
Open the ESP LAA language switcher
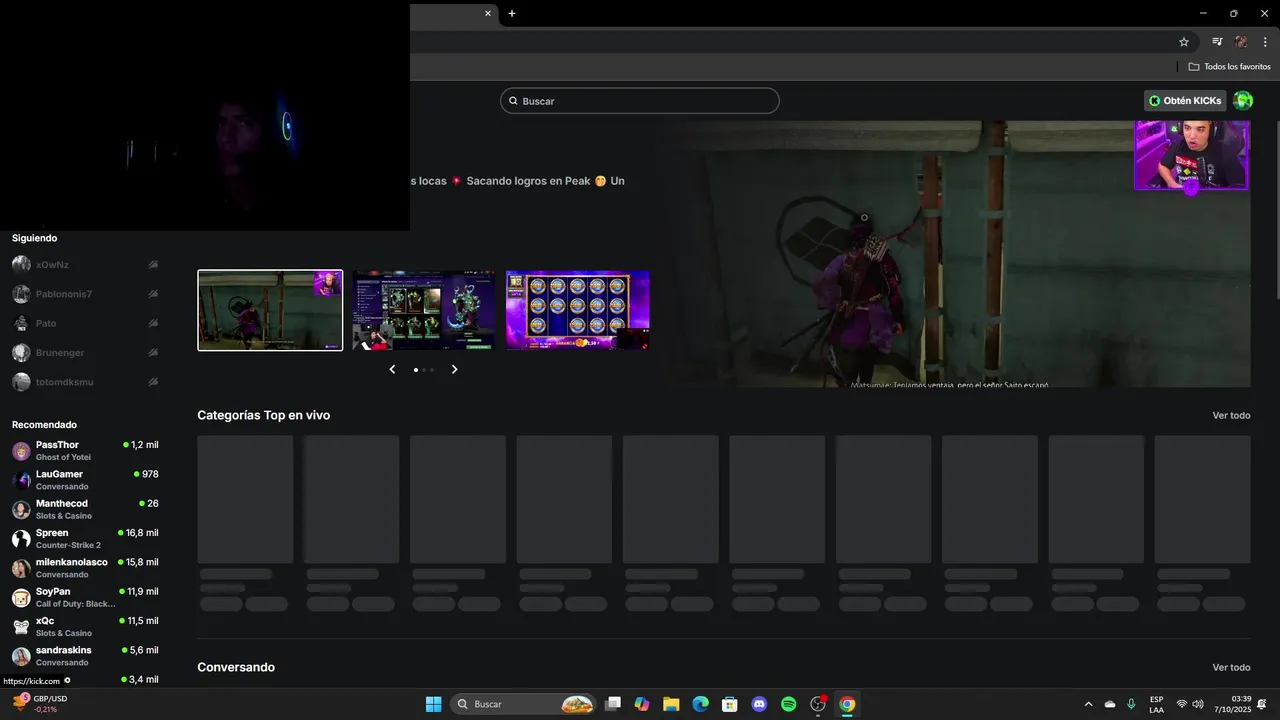(x=1156, y=704)
